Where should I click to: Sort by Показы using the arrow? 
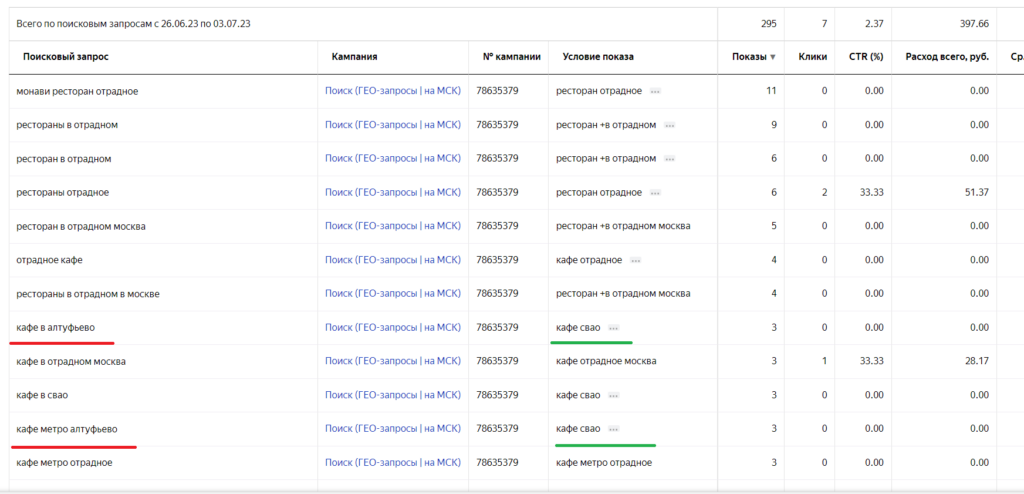773,58
